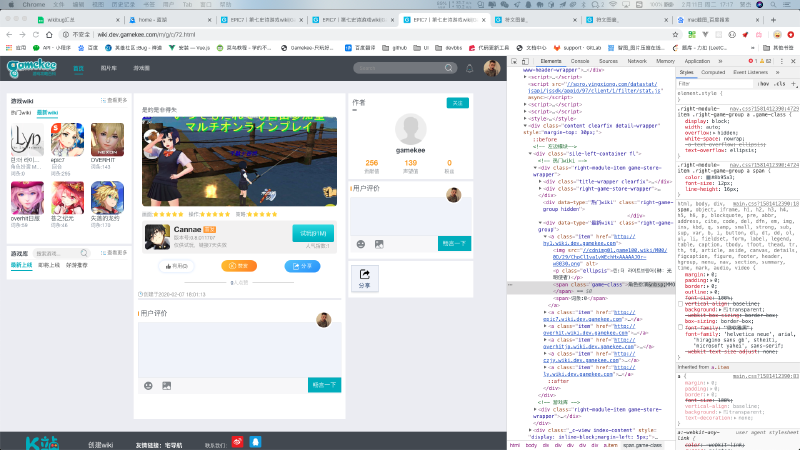The height and width of the screenshot is (450, 800).
Task: Click the red error count icon in DevTools
Action: pyautogui.click(x=751, y=61)
